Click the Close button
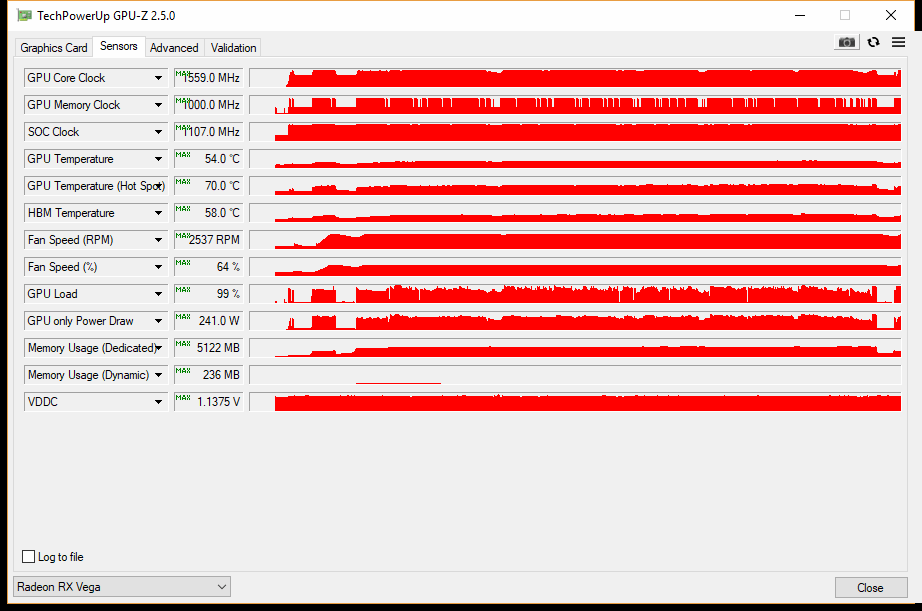922x611 pixels. (870, 587)
